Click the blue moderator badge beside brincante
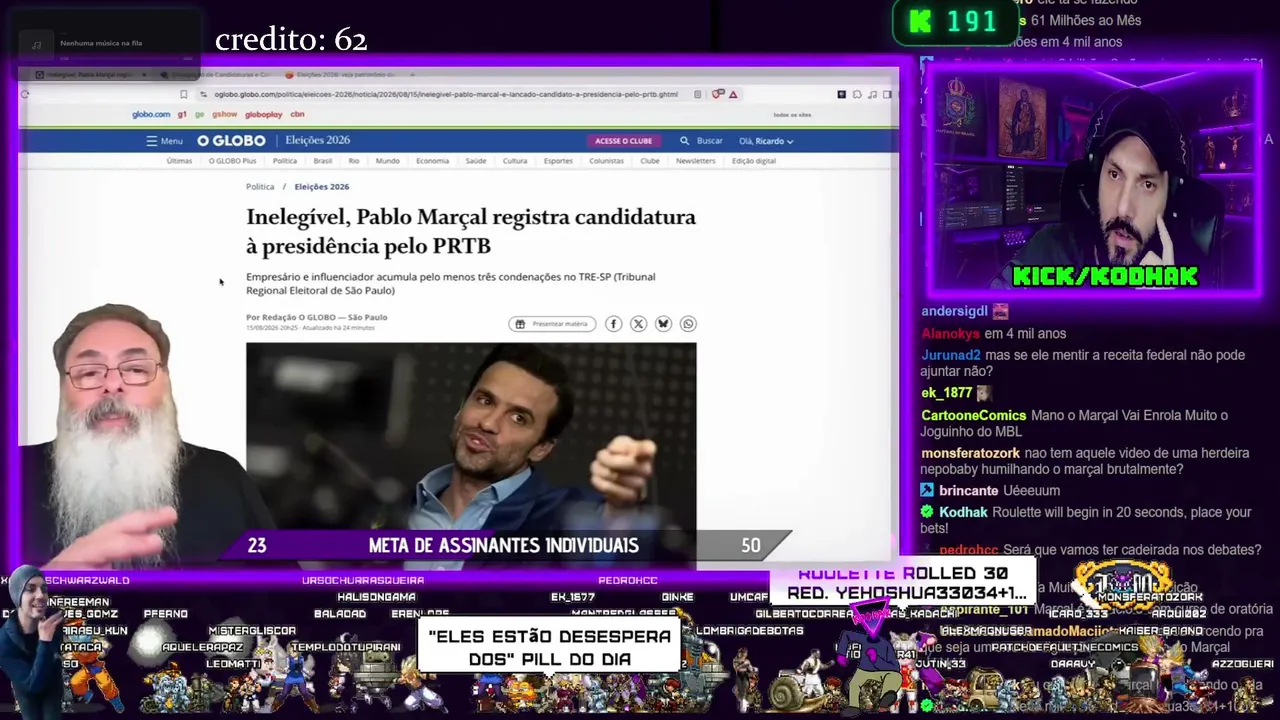Image resolution: width=1280 pixels, height=720 pixels. pyautogui.click(x=927, y=491)
